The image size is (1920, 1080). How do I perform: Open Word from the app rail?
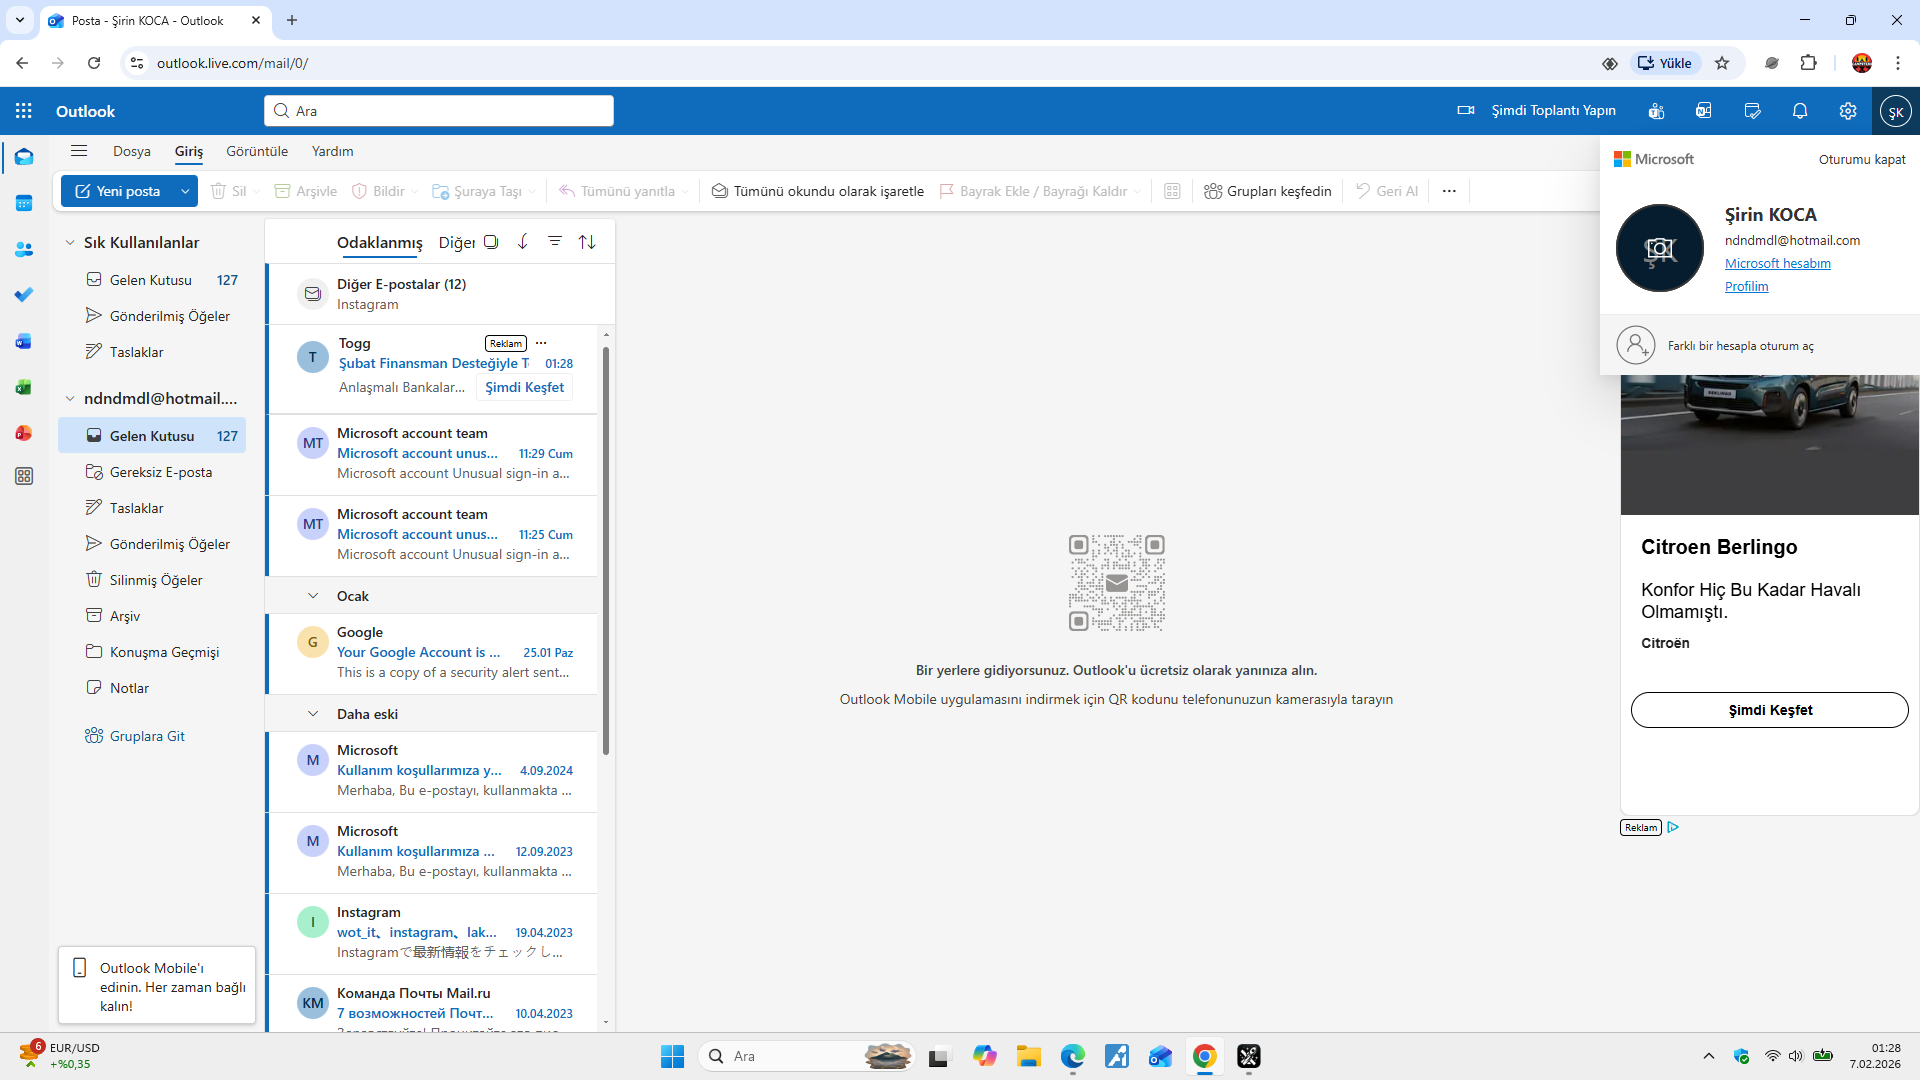pyautogui.click(x=24, y=341)
